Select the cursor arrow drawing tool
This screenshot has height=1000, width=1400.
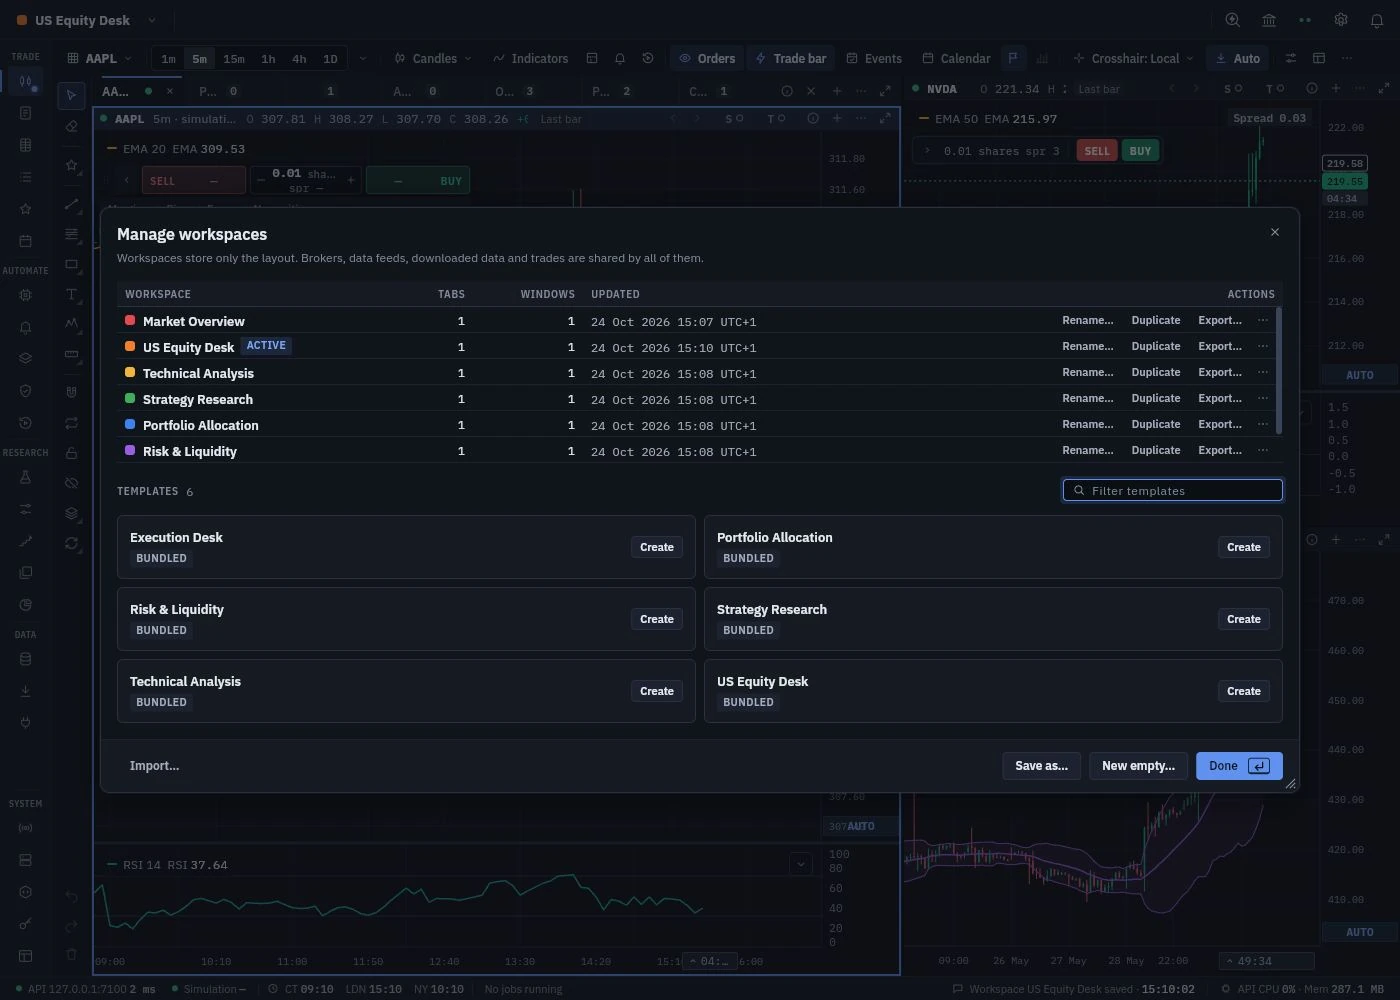(71, 96)
